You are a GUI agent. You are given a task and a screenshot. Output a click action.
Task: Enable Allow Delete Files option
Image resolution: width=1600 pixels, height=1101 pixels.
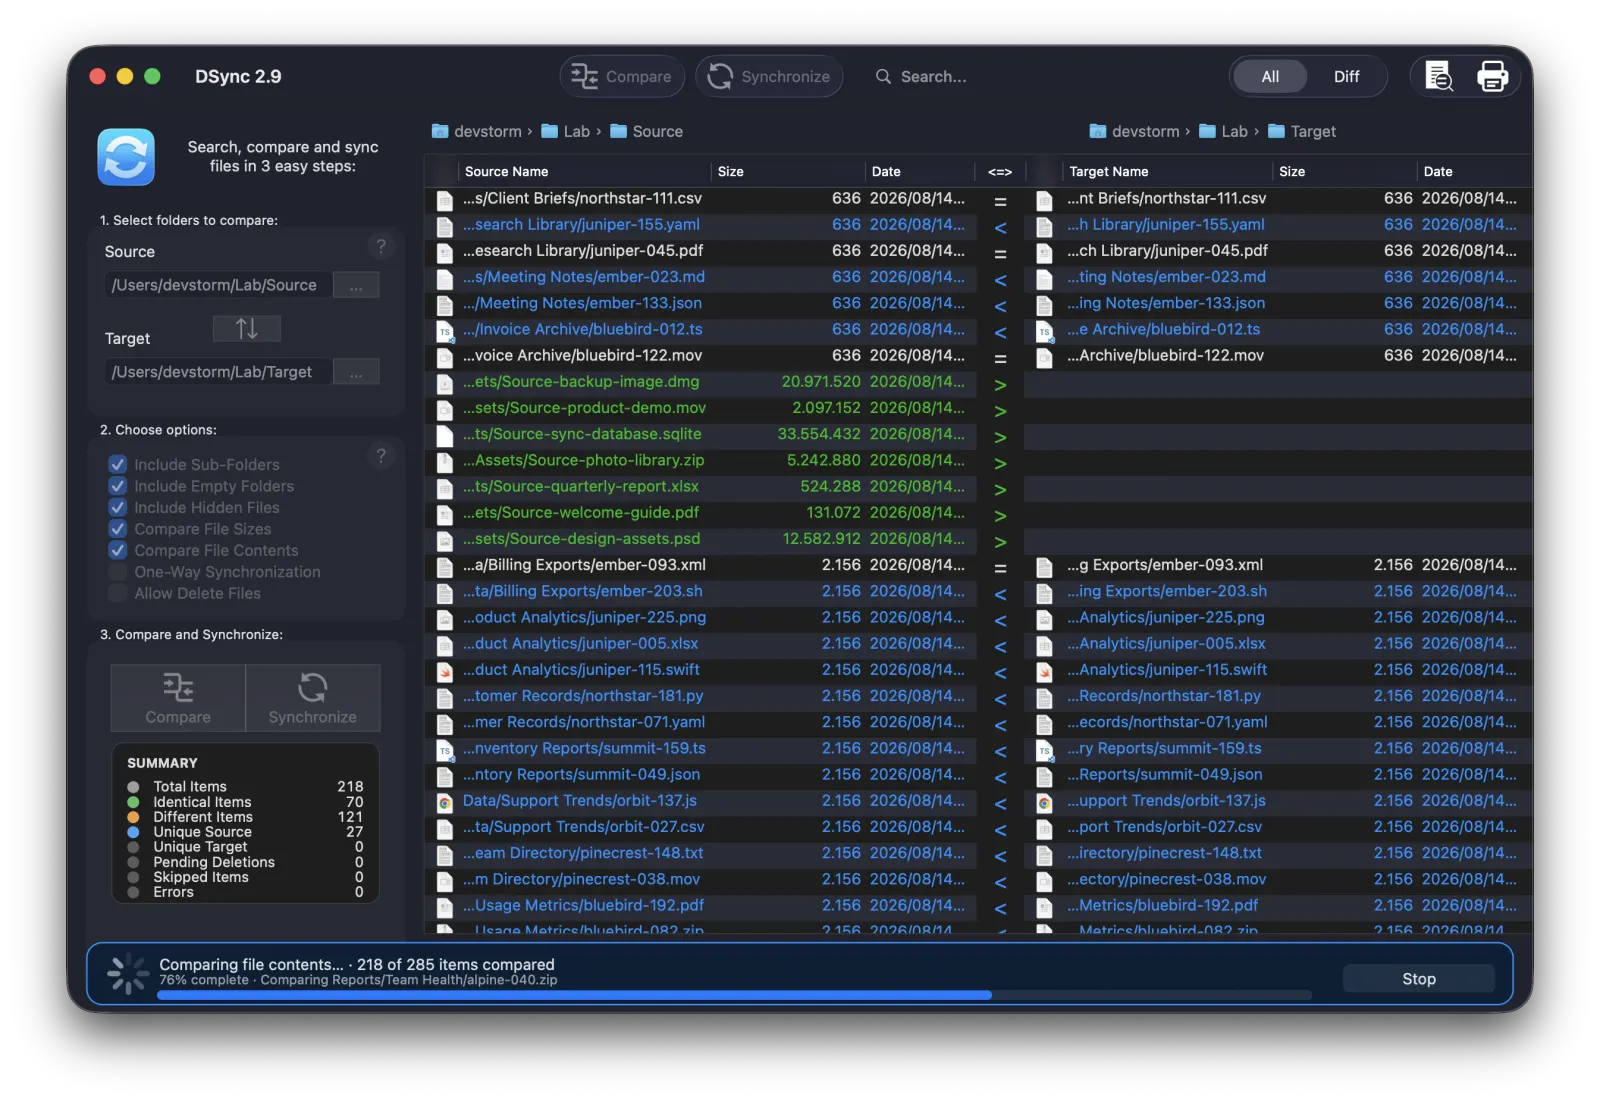click(x=118, y=594)
